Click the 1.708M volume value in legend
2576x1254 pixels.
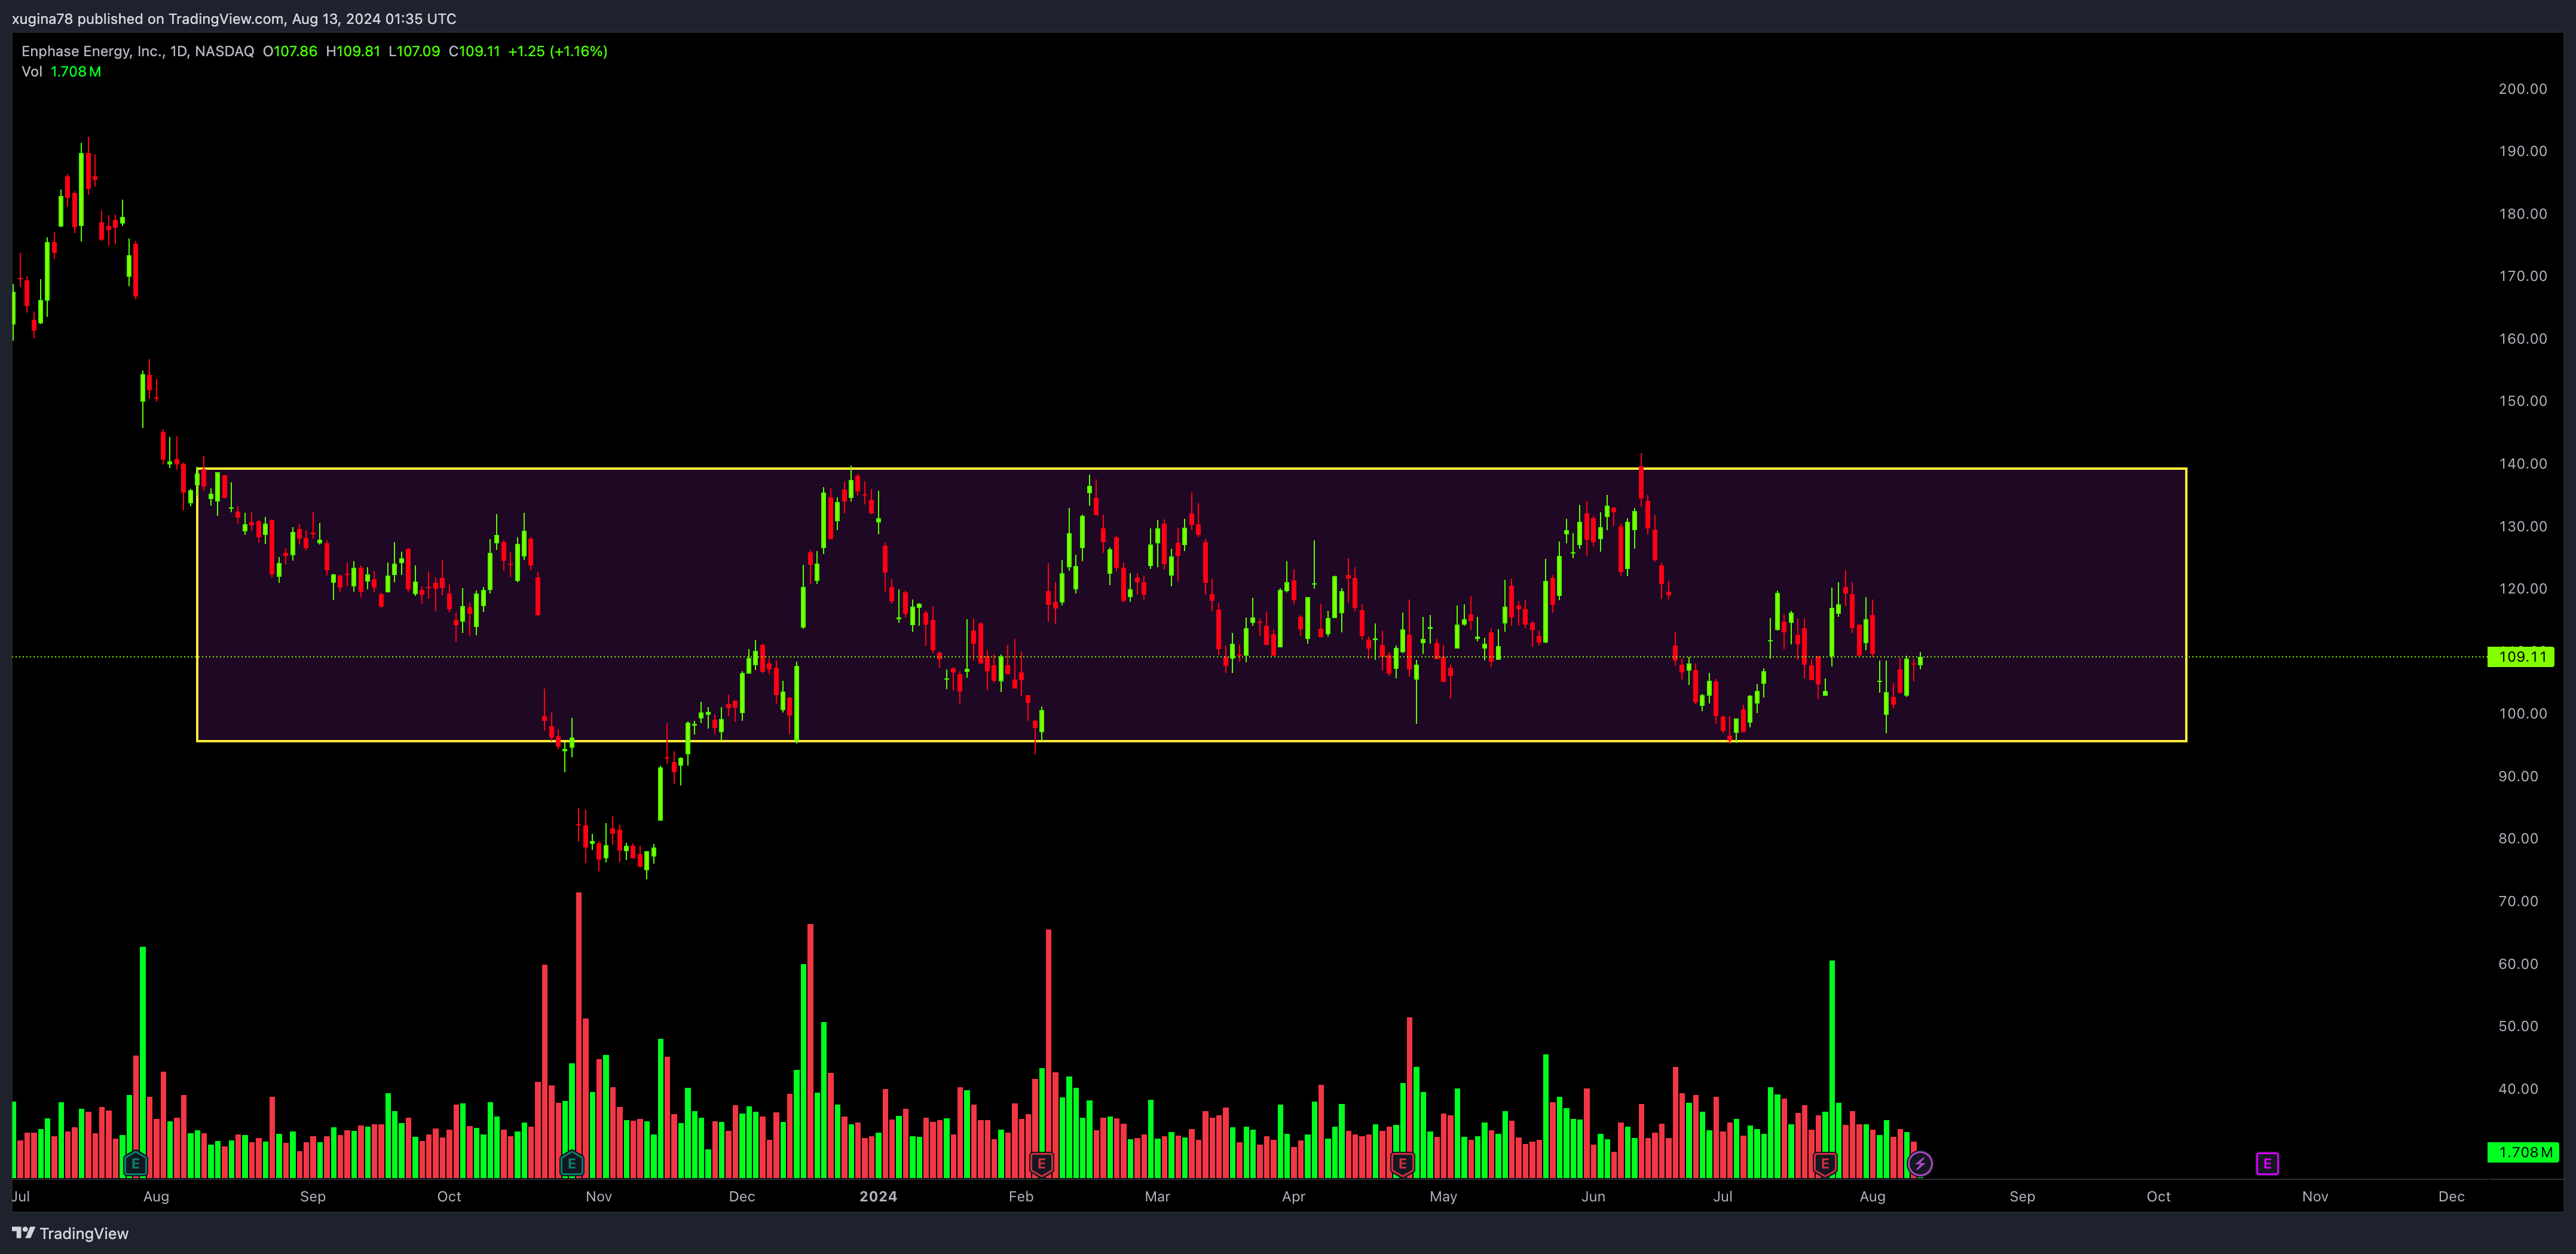point(76,71)
